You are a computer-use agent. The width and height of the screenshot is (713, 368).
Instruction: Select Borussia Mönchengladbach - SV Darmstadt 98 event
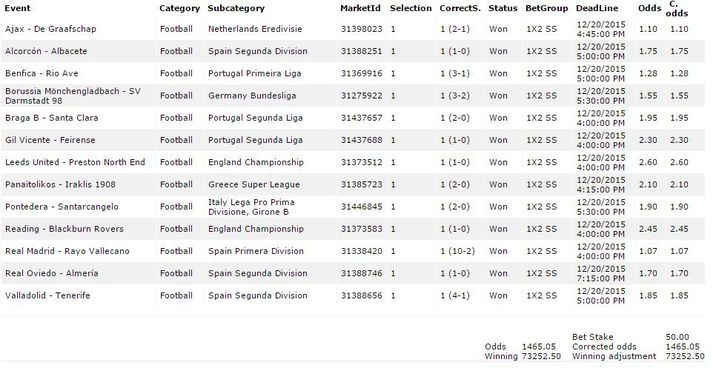click(x=73, y=96)
